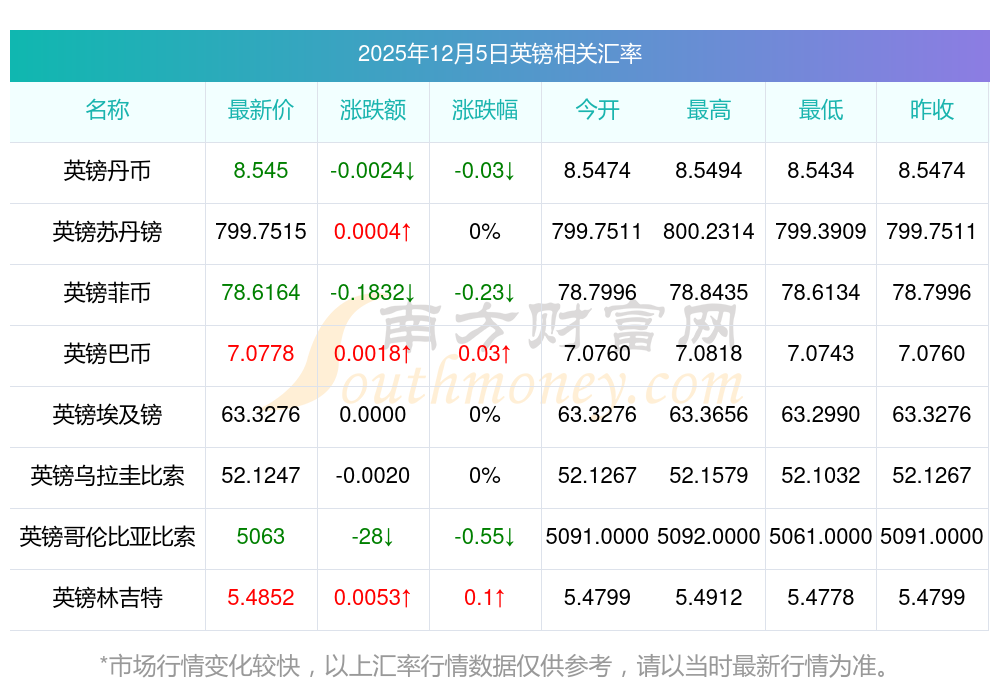Click the 2025年12月5日英镑相关汇率 title banner

click(499, 54)
